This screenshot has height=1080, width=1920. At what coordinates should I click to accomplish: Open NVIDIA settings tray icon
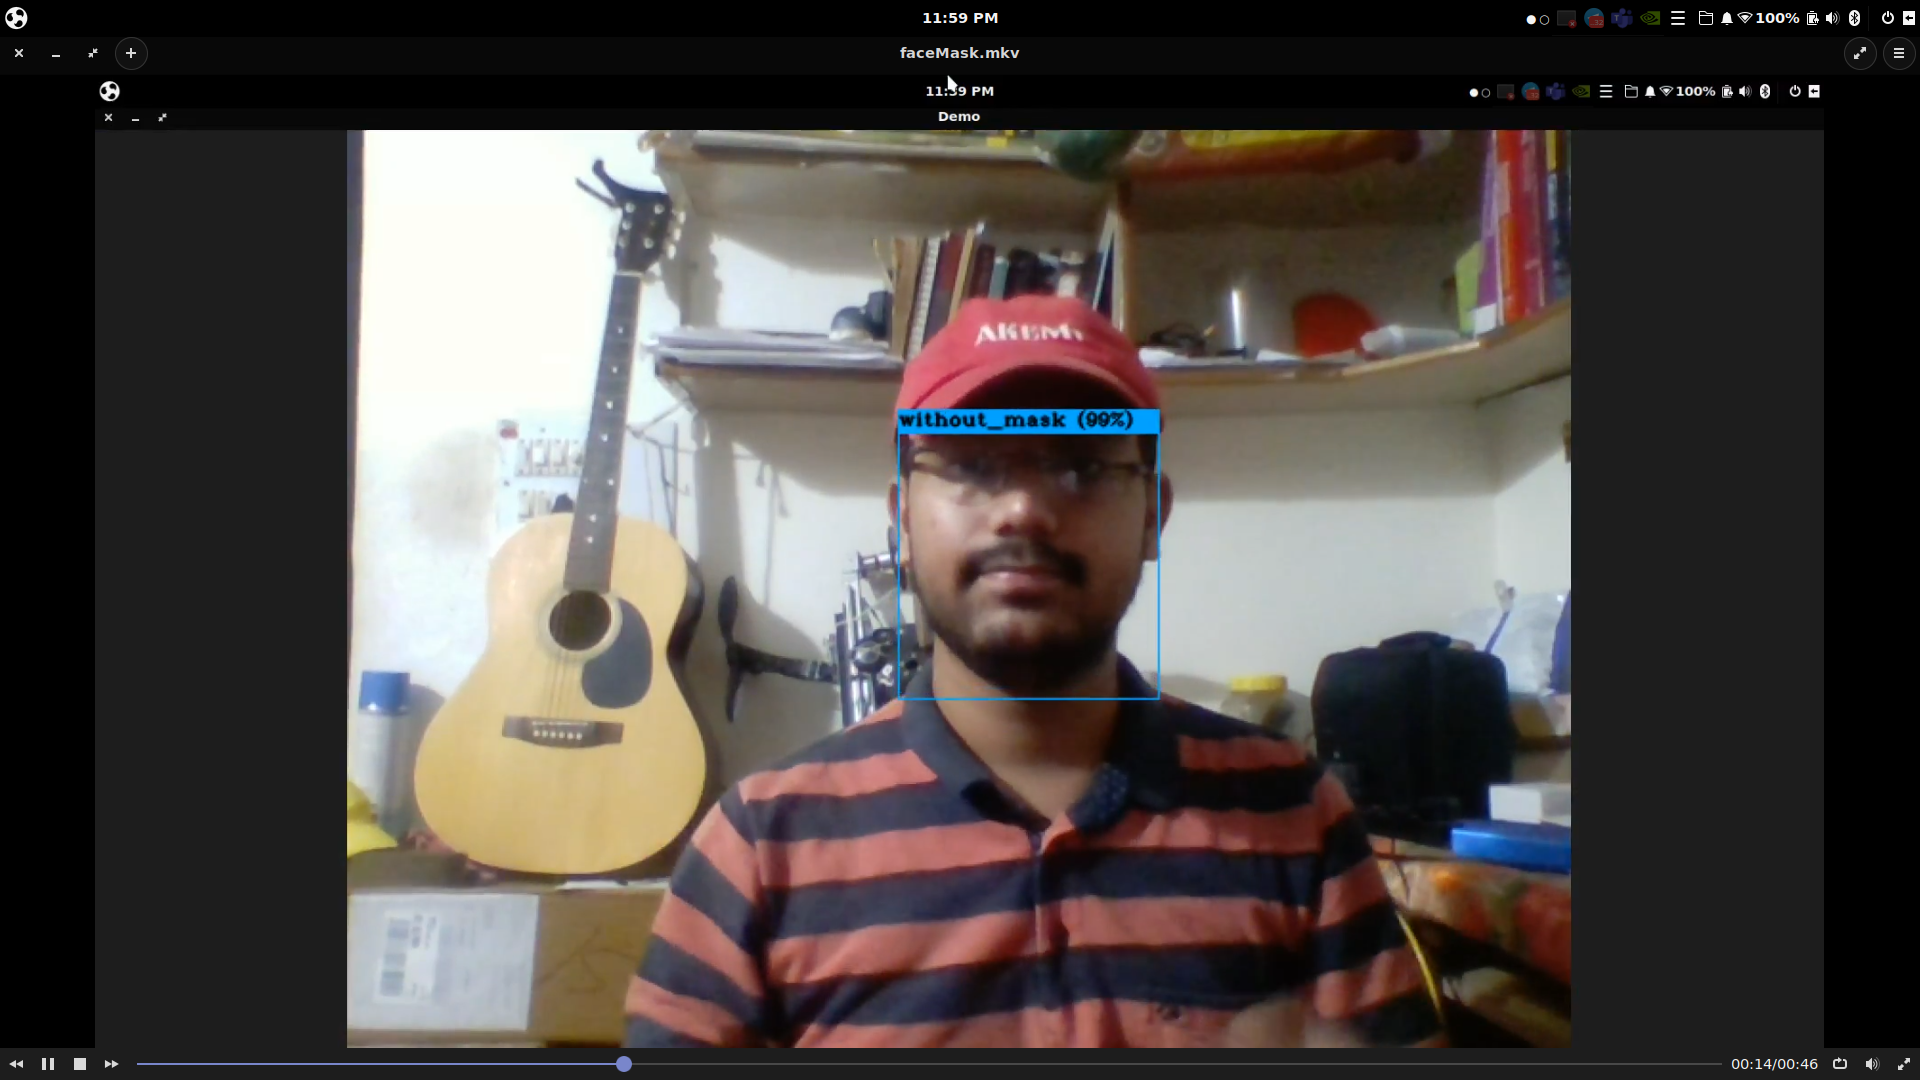point(1650,18)
